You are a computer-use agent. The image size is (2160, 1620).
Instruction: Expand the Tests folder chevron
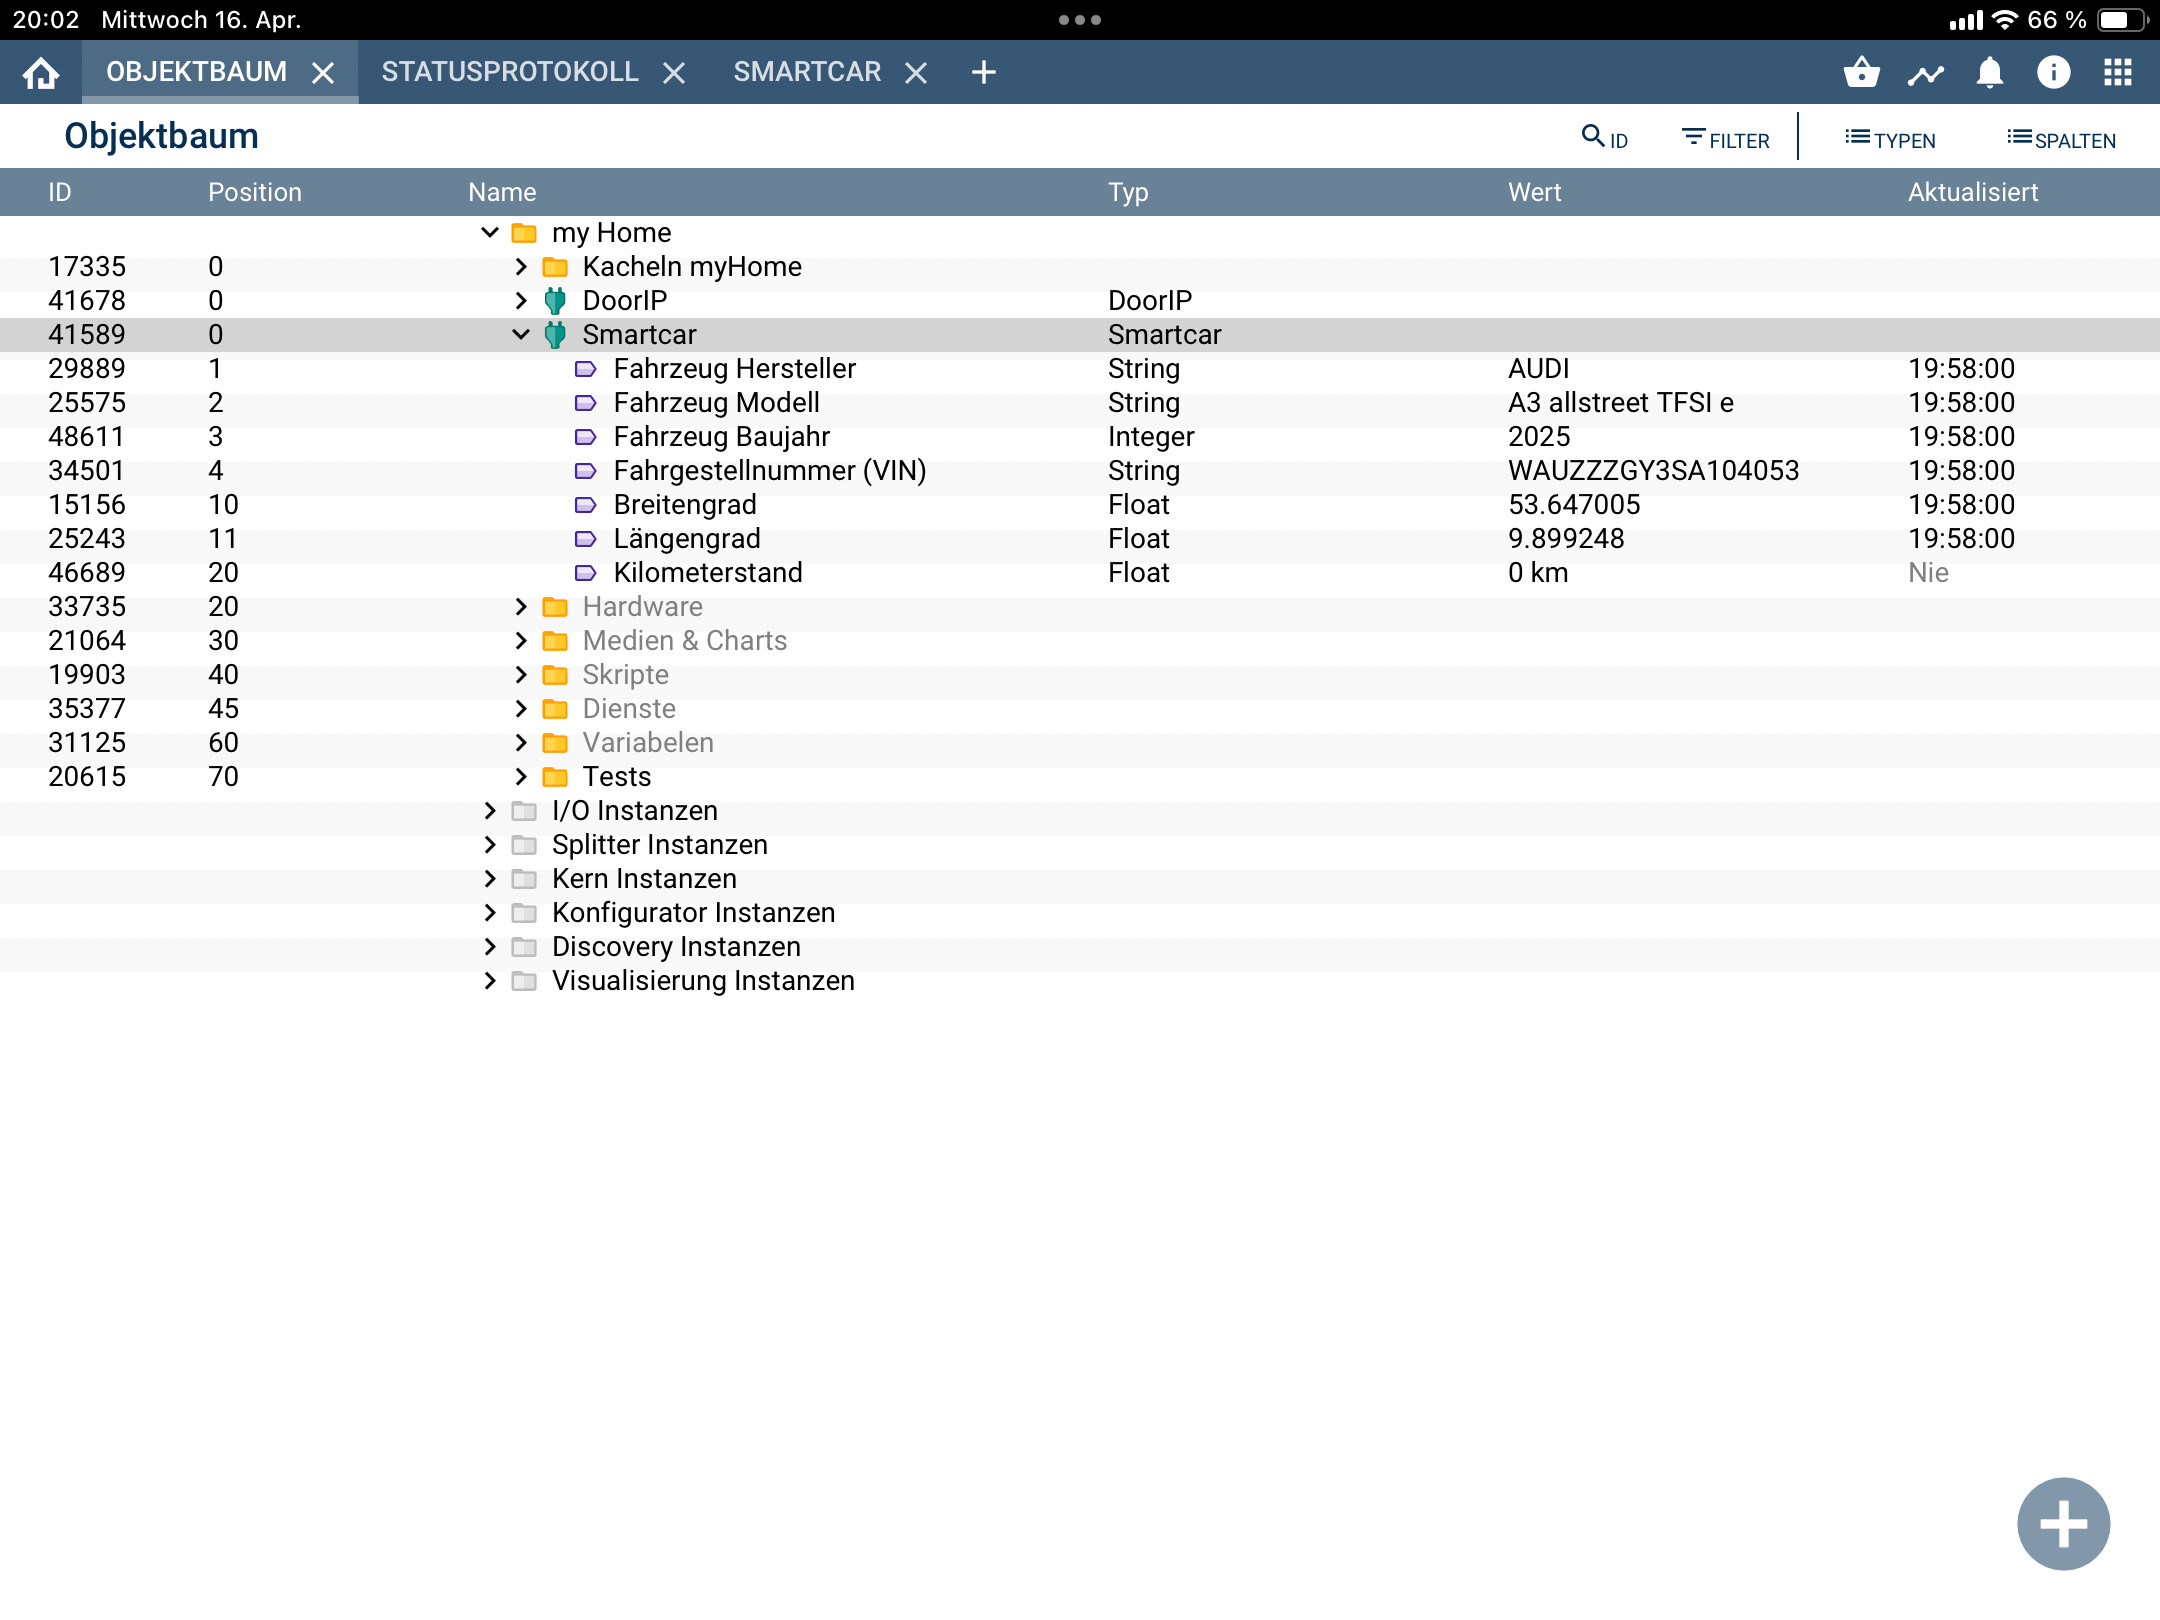click(x=521, y=776)
